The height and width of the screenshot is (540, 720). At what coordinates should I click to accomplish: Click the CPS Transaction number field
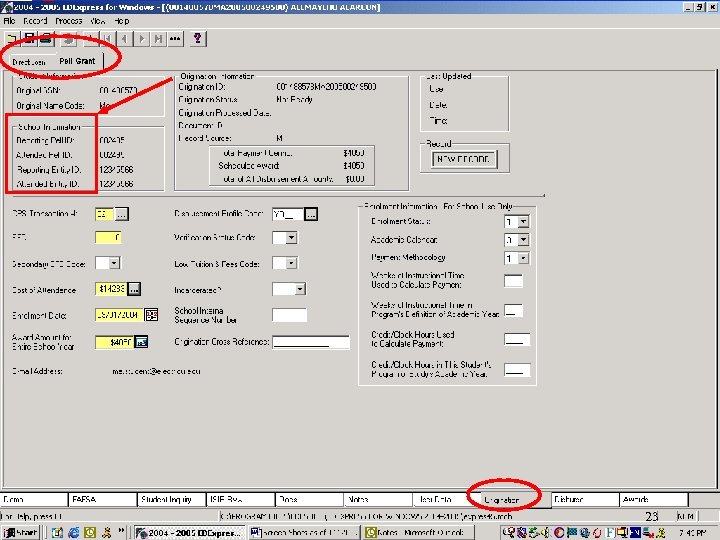(104, 214)
